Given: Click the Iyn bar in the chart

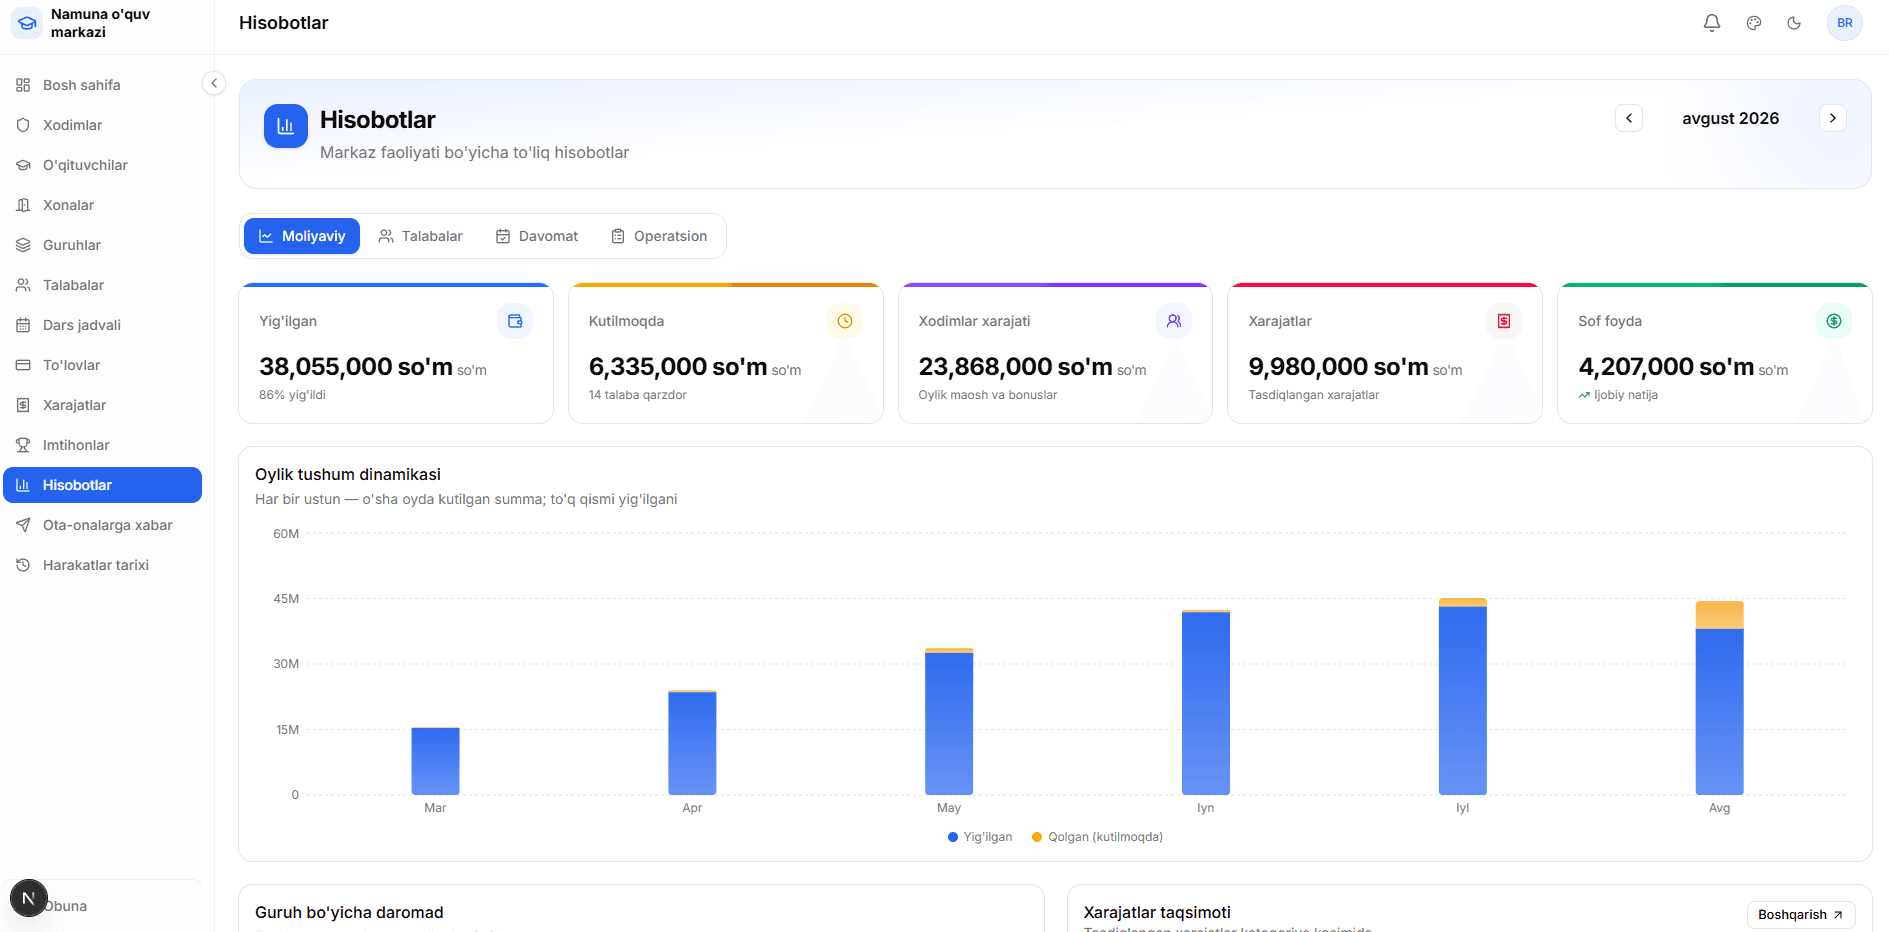Looking at the screenshot, I should click(1206, 702).
